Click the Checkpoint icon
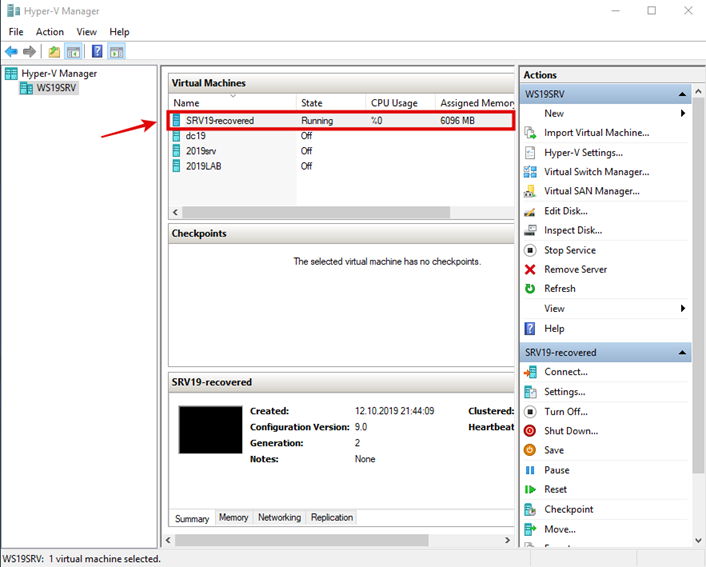This screenshot has width=706, height=567. (x=530, y=509)
